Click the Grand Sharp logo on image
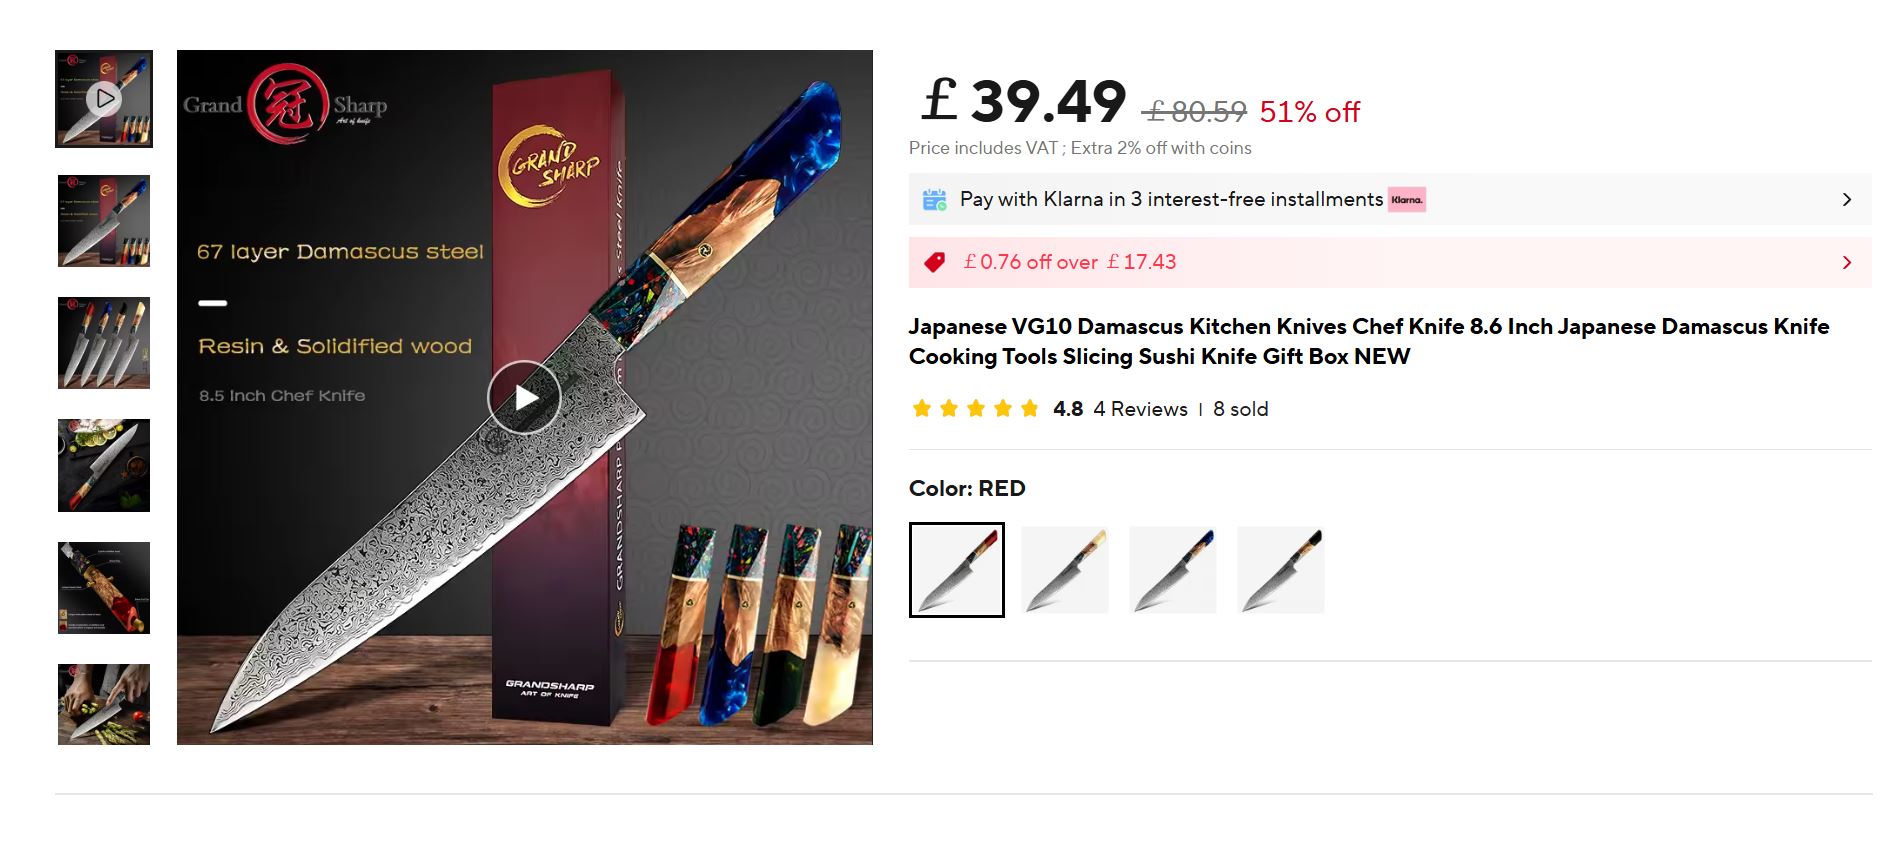Screen dimensions: 1879x857 pos(285,108)
